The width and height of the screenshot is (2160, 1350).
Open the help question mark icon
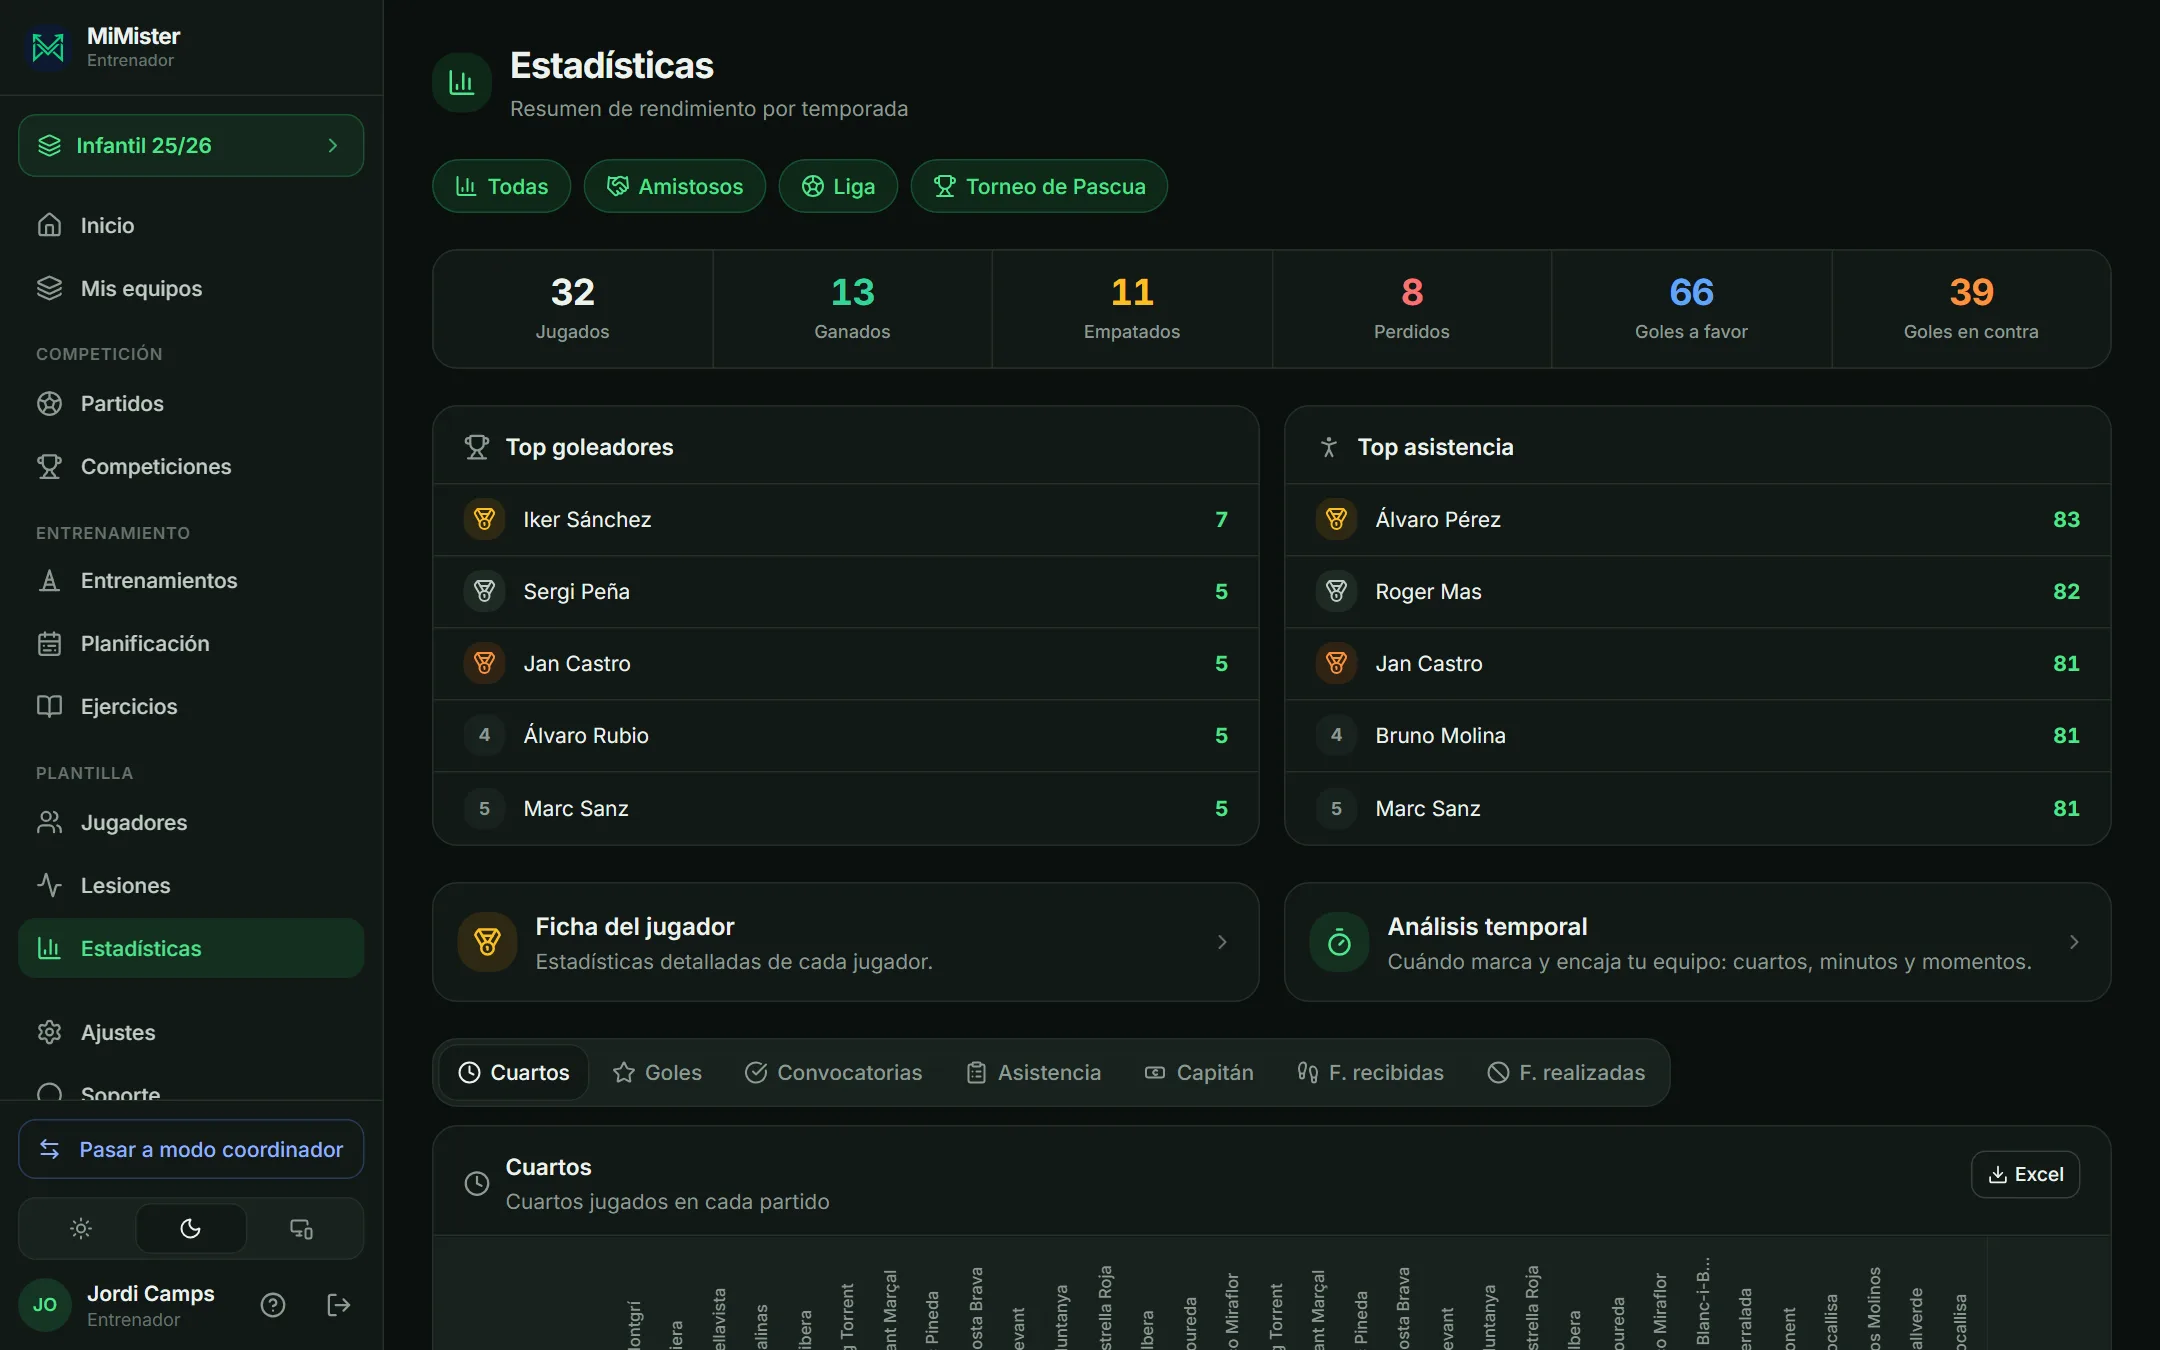[273, 1304]
